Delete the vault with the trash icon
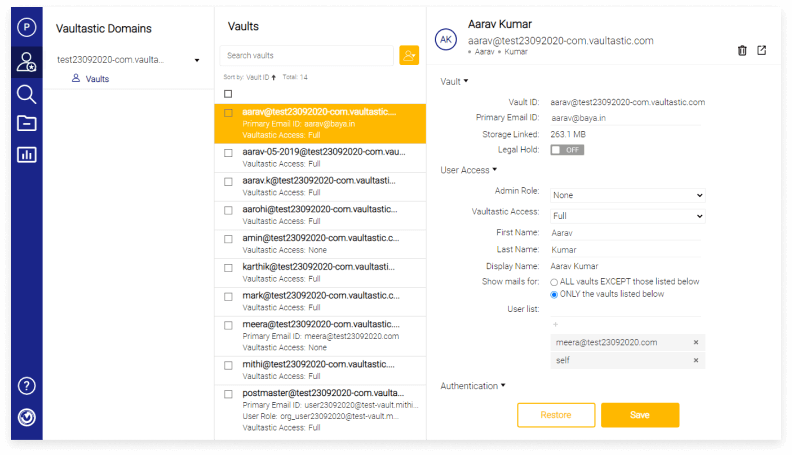Screen dimensions: 792x455 742,50
